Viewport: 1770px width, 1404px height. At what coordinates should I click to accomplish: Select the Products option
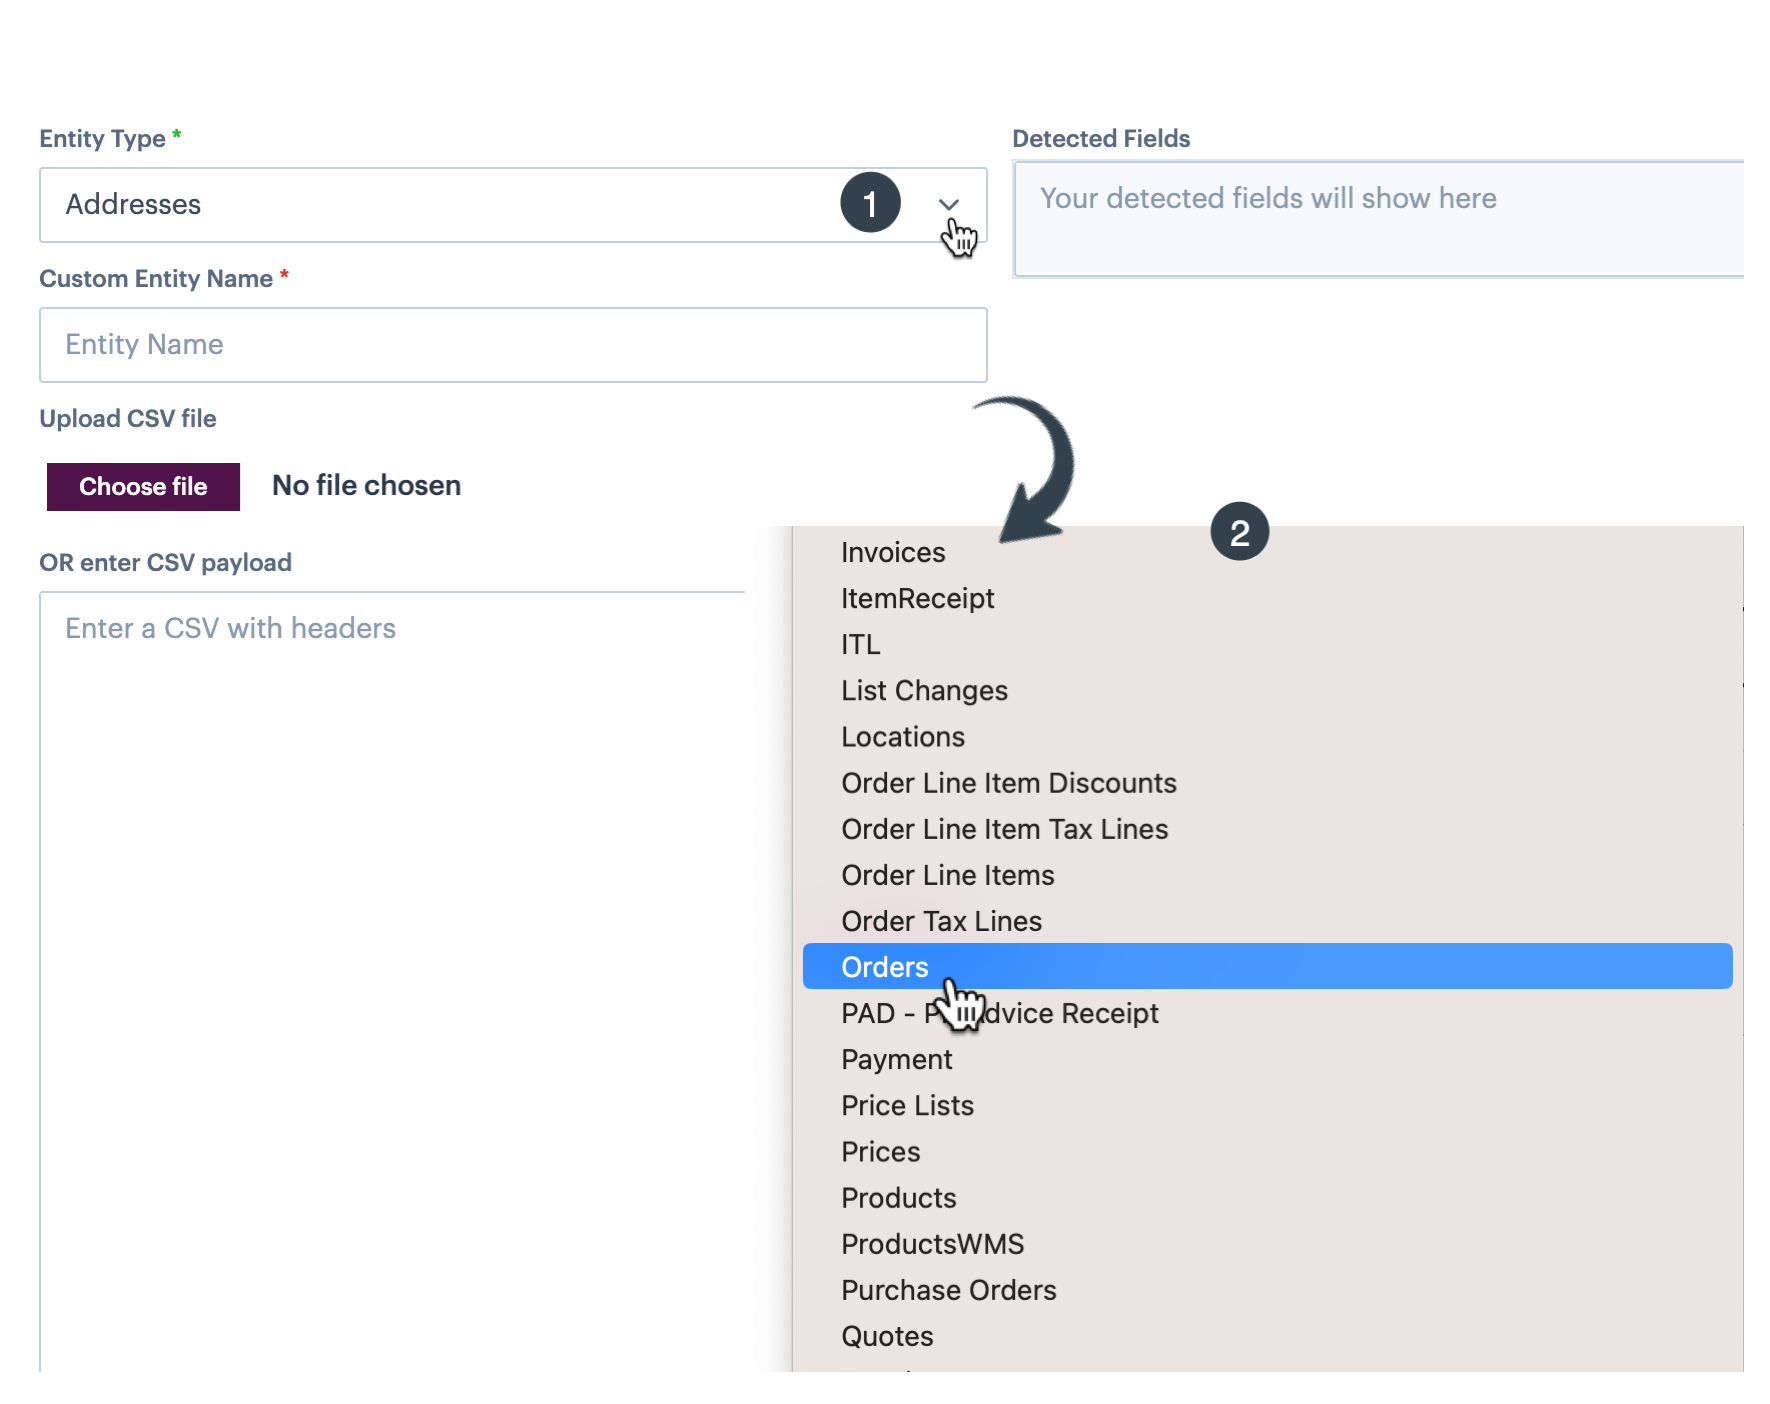pos(898,1198)
